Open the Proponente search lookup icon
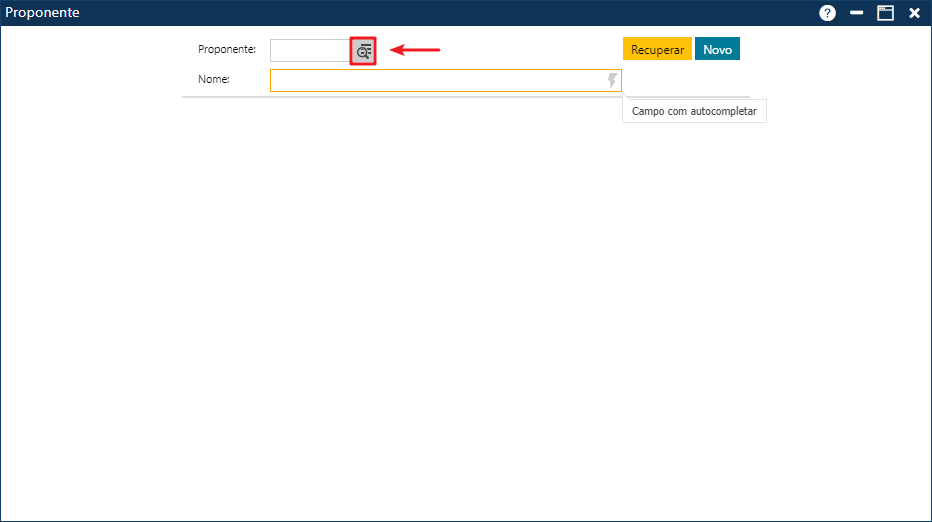Image resolution: width=932 pixels, height=522 pixels. (363, 51)
